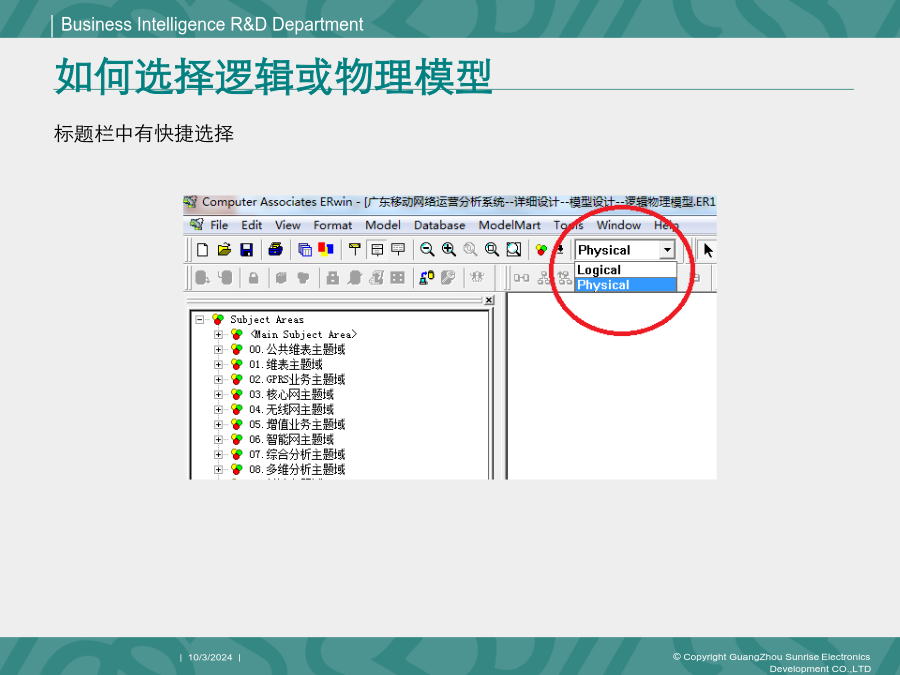Expand the 03.核心网主题域 node

point(218,394)
